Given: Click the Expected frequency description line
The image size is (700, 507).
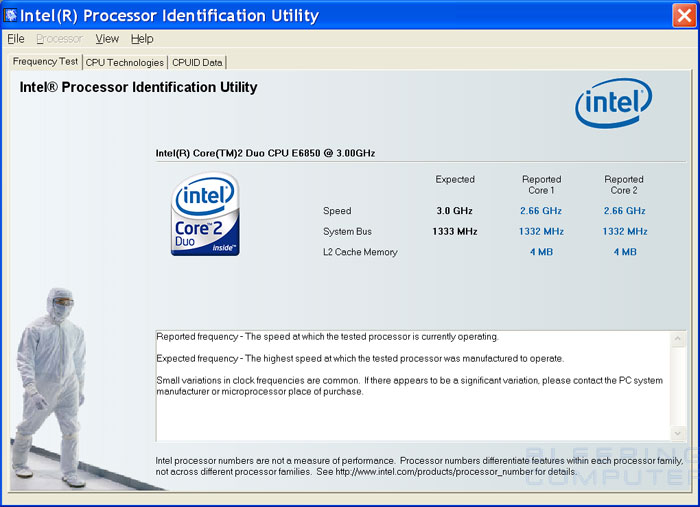Looking at the screenshot, I should 360,358.
